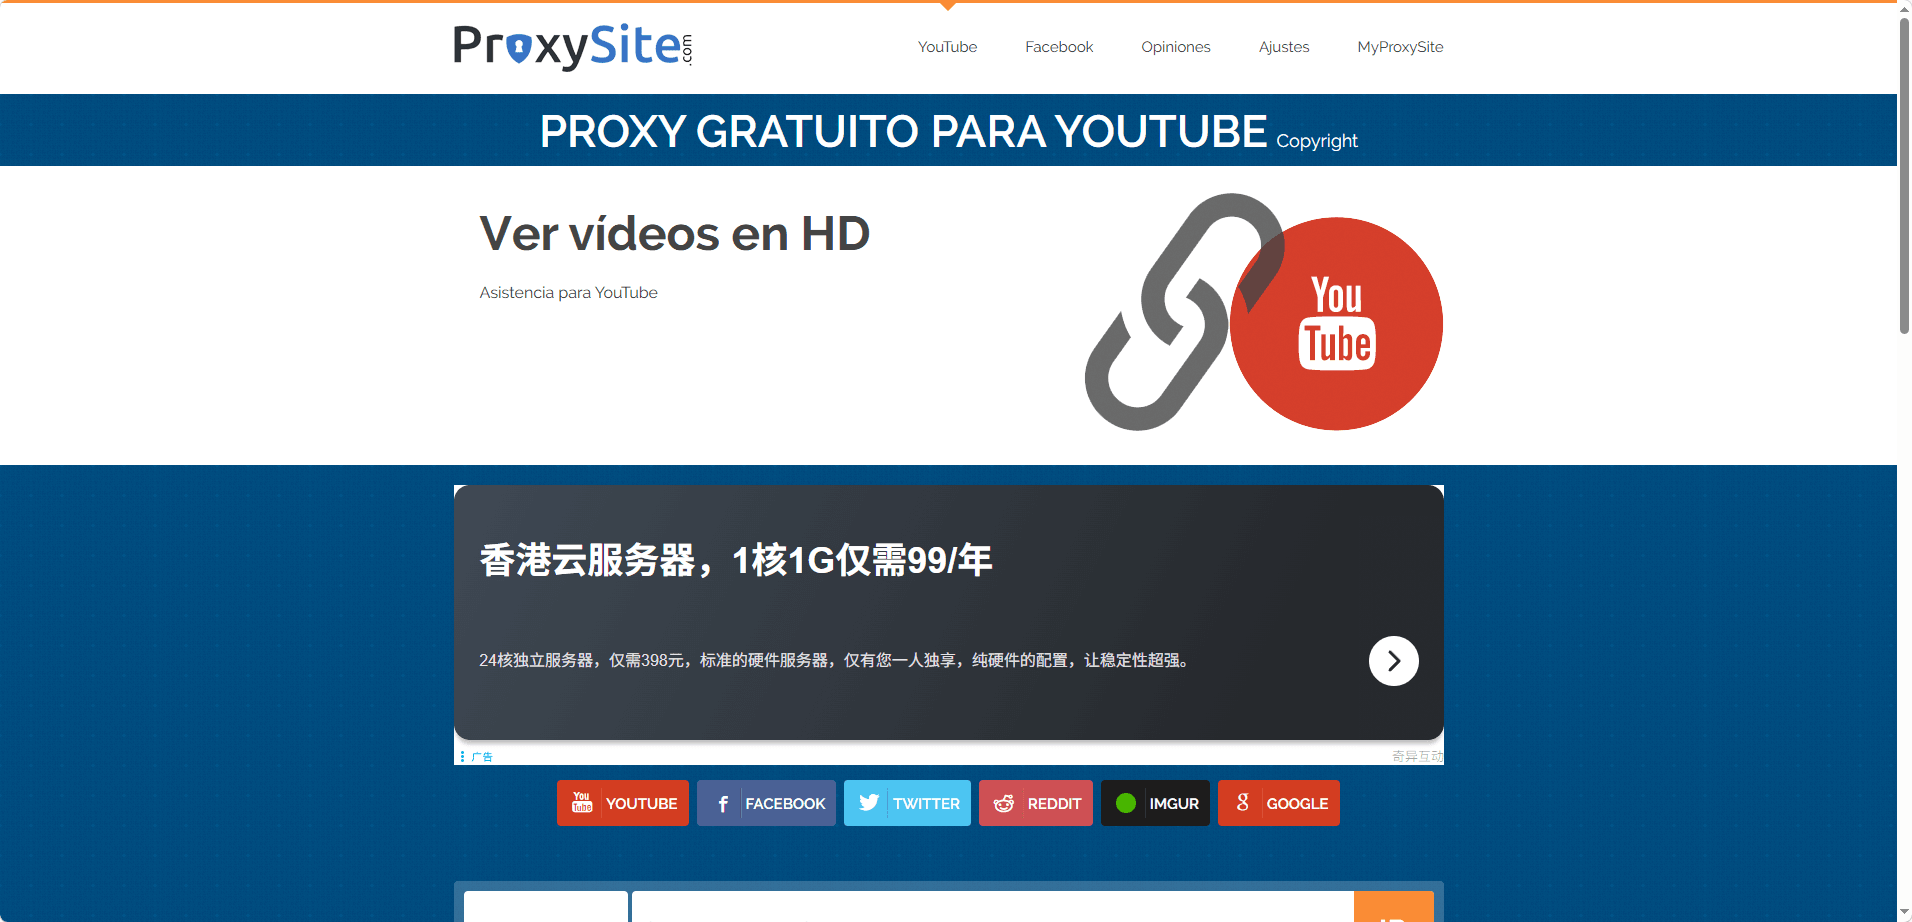Click the ProxySite.com logo
The image size is (1912, 922).
click(572, 47)
